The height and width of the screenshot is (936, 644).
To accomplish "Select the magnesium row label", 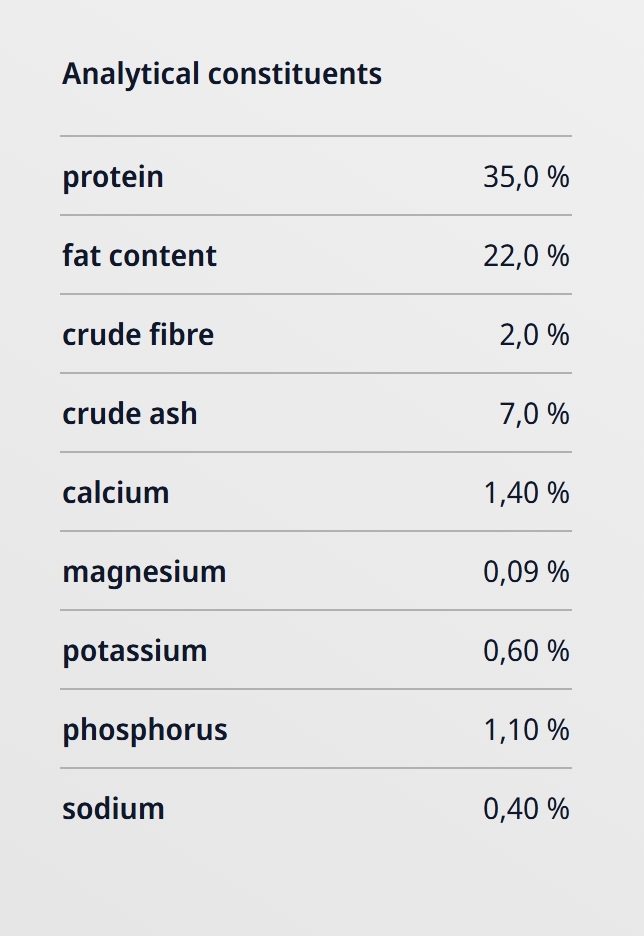I will 144,572.
